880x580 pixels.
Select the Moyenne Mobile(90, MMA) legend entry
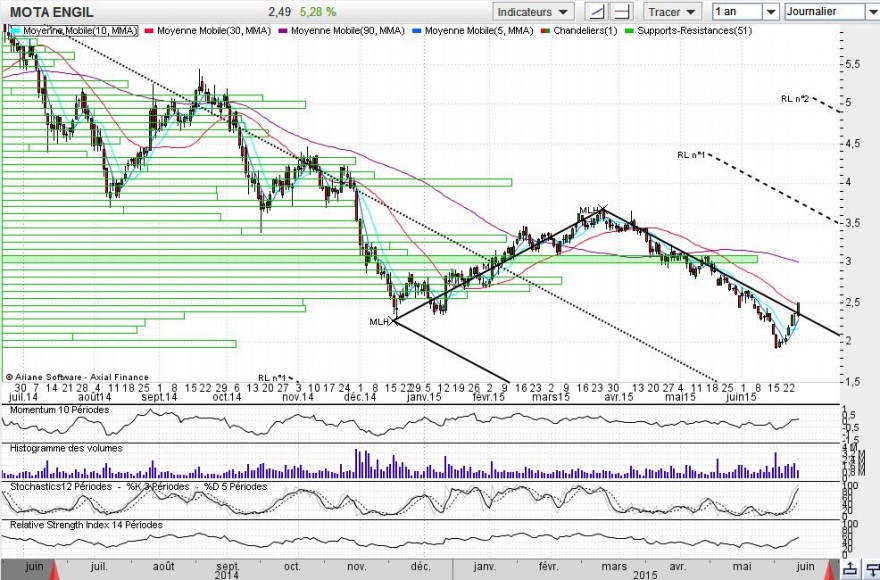[341, 31]
